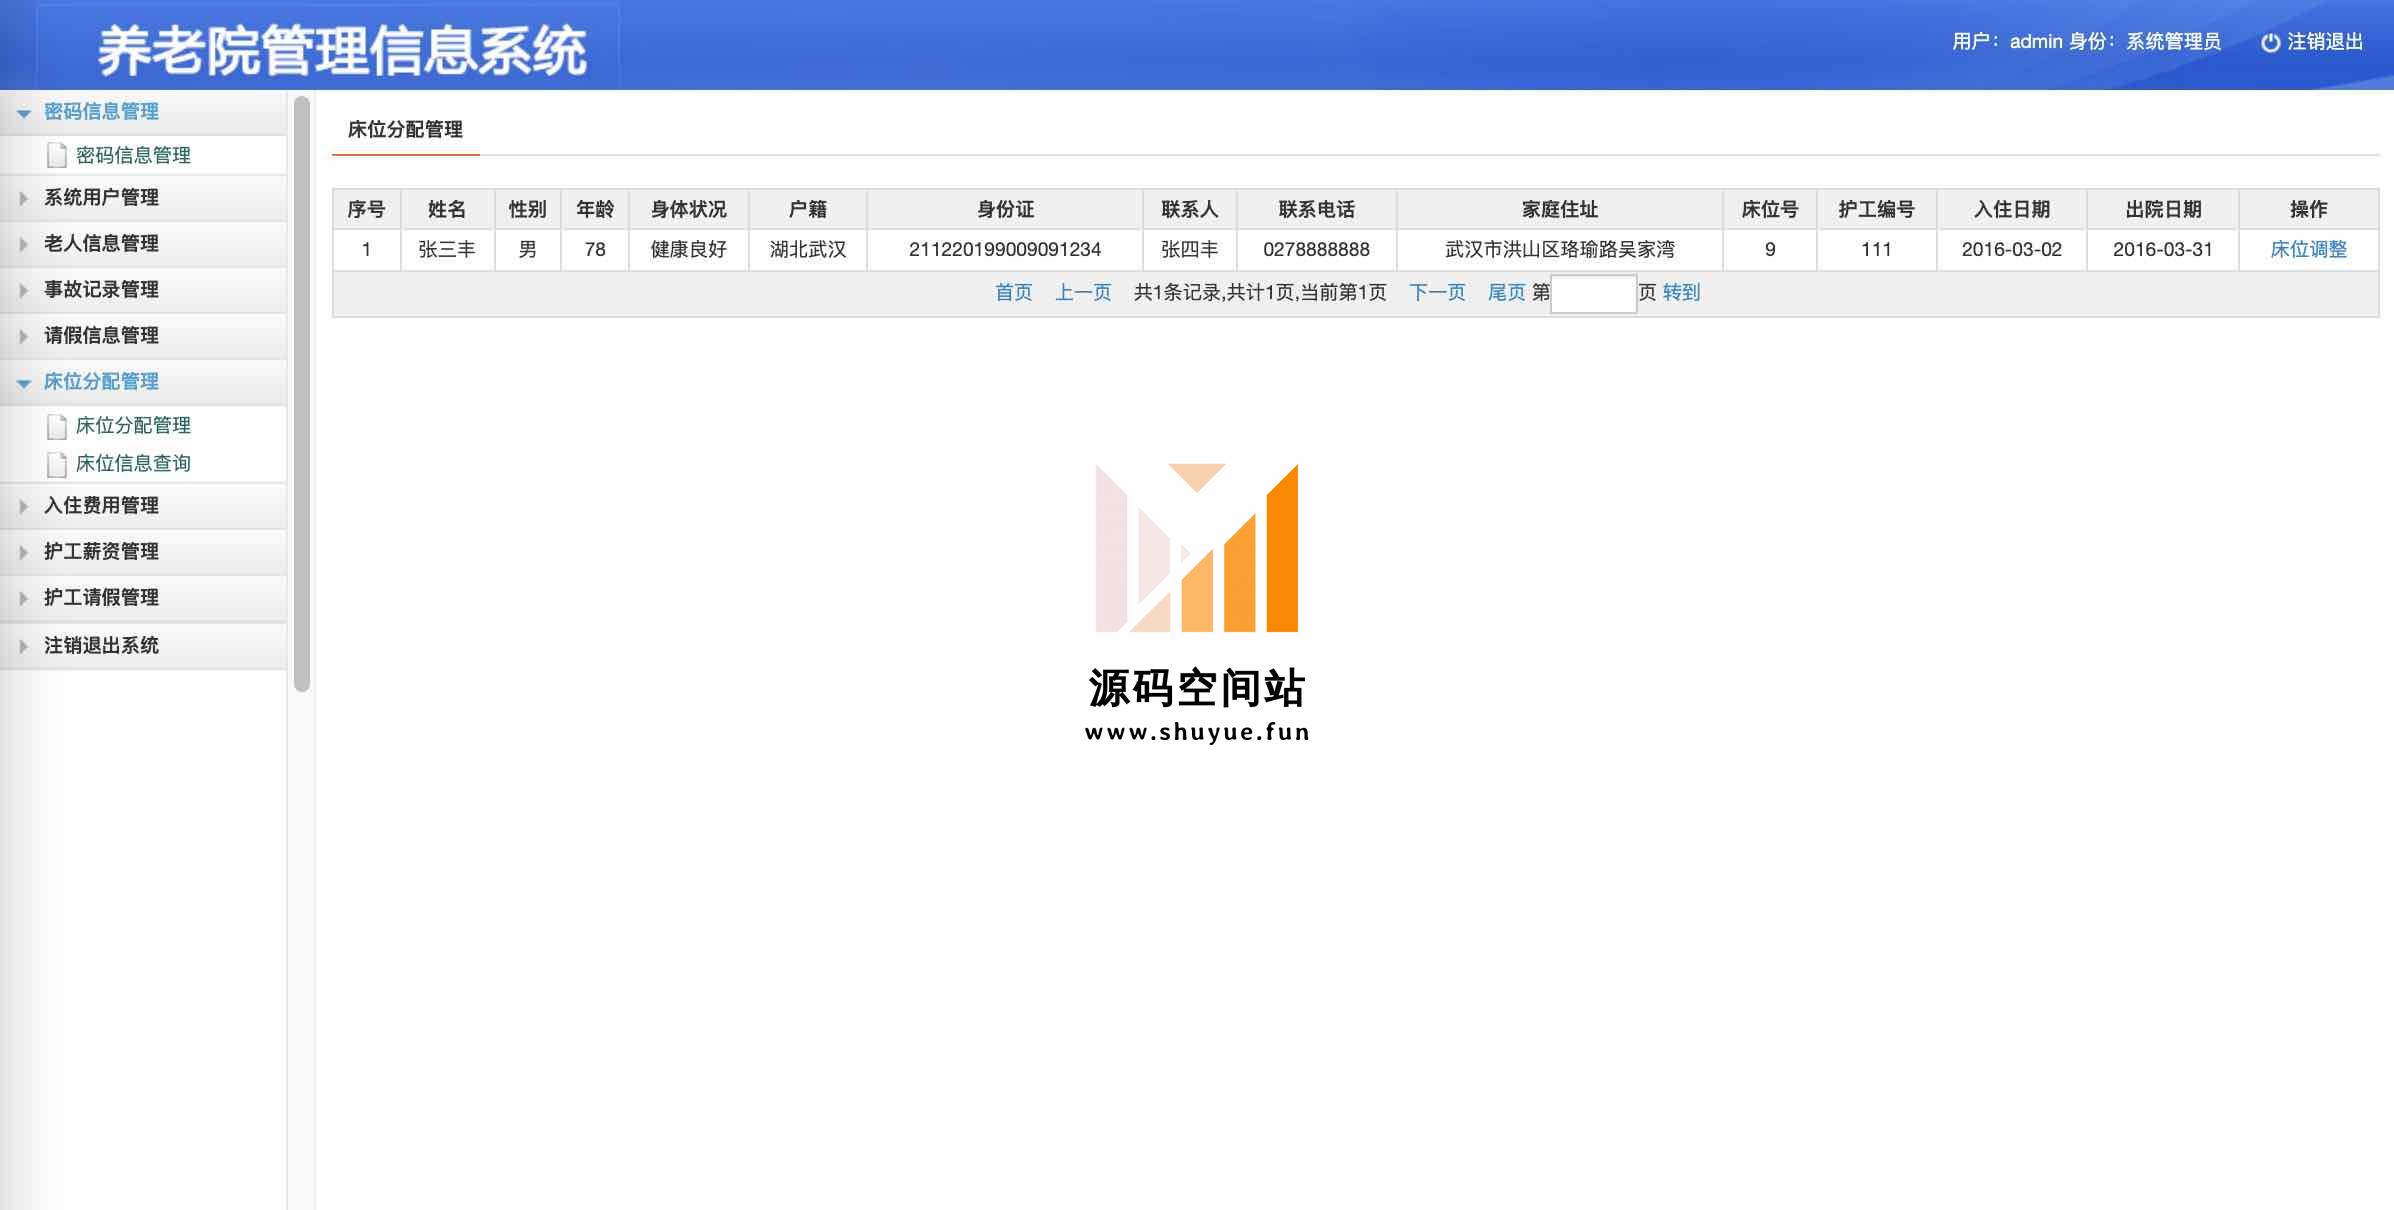The height and width of the screenshot is (1210, 2394).
Task: Go to last page via 尾页
Action: (1506, 292)
